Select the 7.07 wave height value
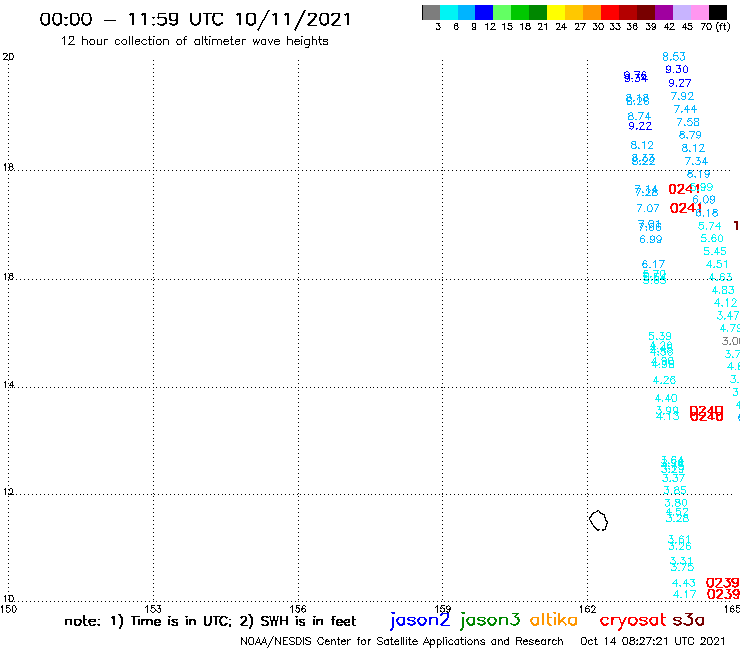The image size is (740, 650). pyautogui.click(x=648, y=208)
